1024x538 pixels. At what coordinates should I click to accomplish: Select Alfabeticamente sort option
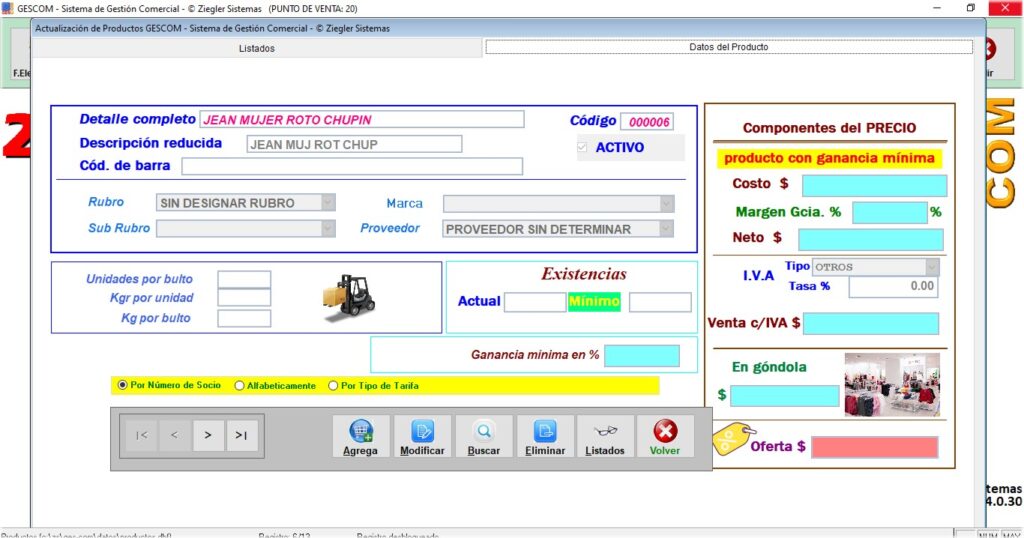(x=240, y=385)
